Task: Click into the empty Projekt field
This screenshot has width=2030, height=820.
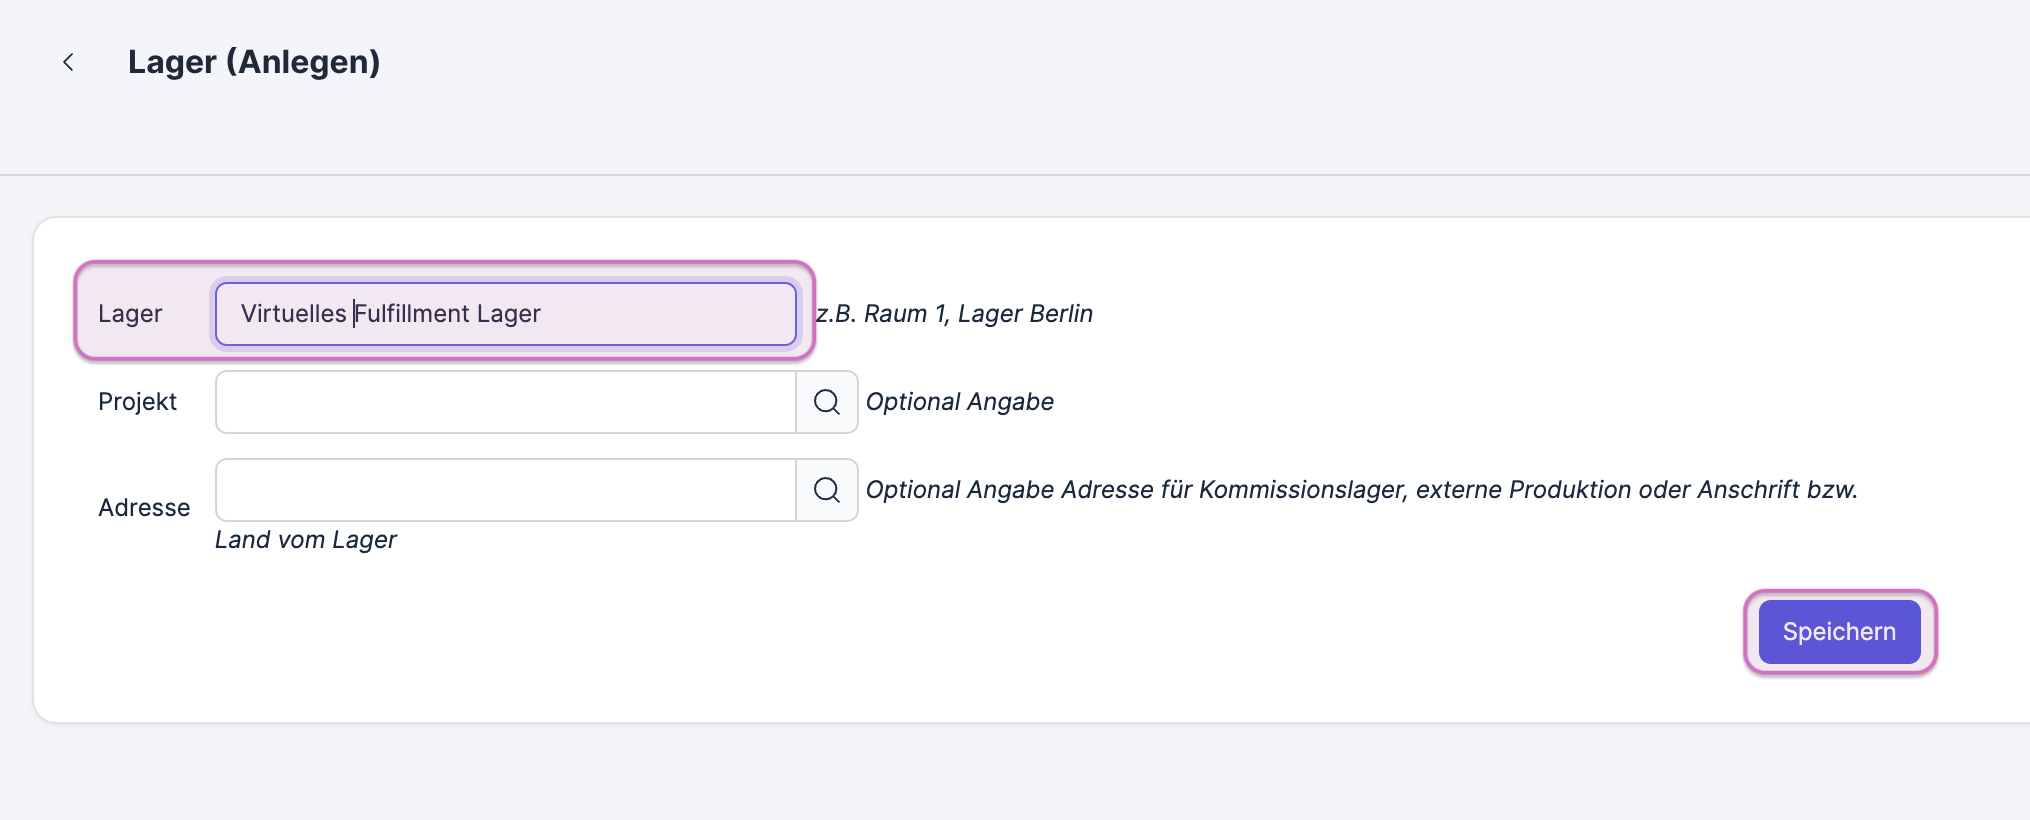Action: coord(506,402)
